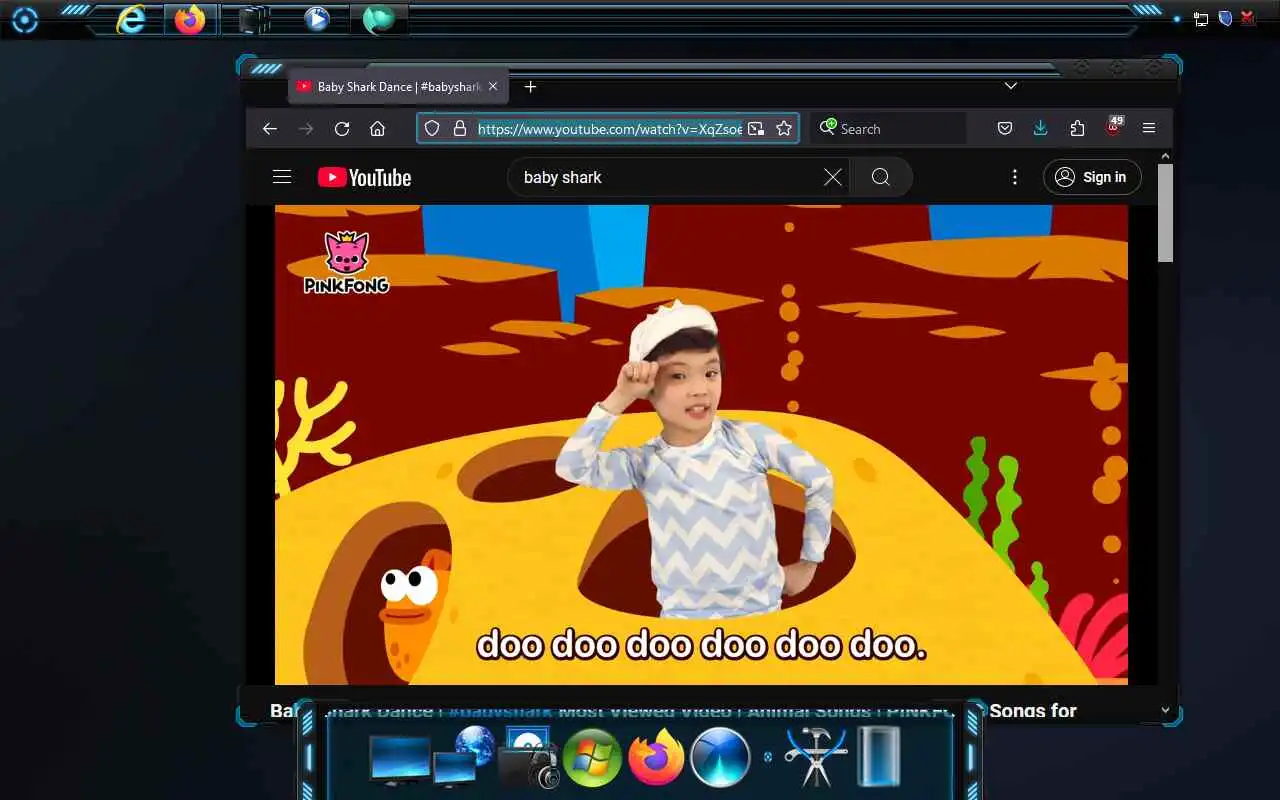This screenshot has width=1280, height=800.
Task: Bookmark this page with the star
Action: 784,128
